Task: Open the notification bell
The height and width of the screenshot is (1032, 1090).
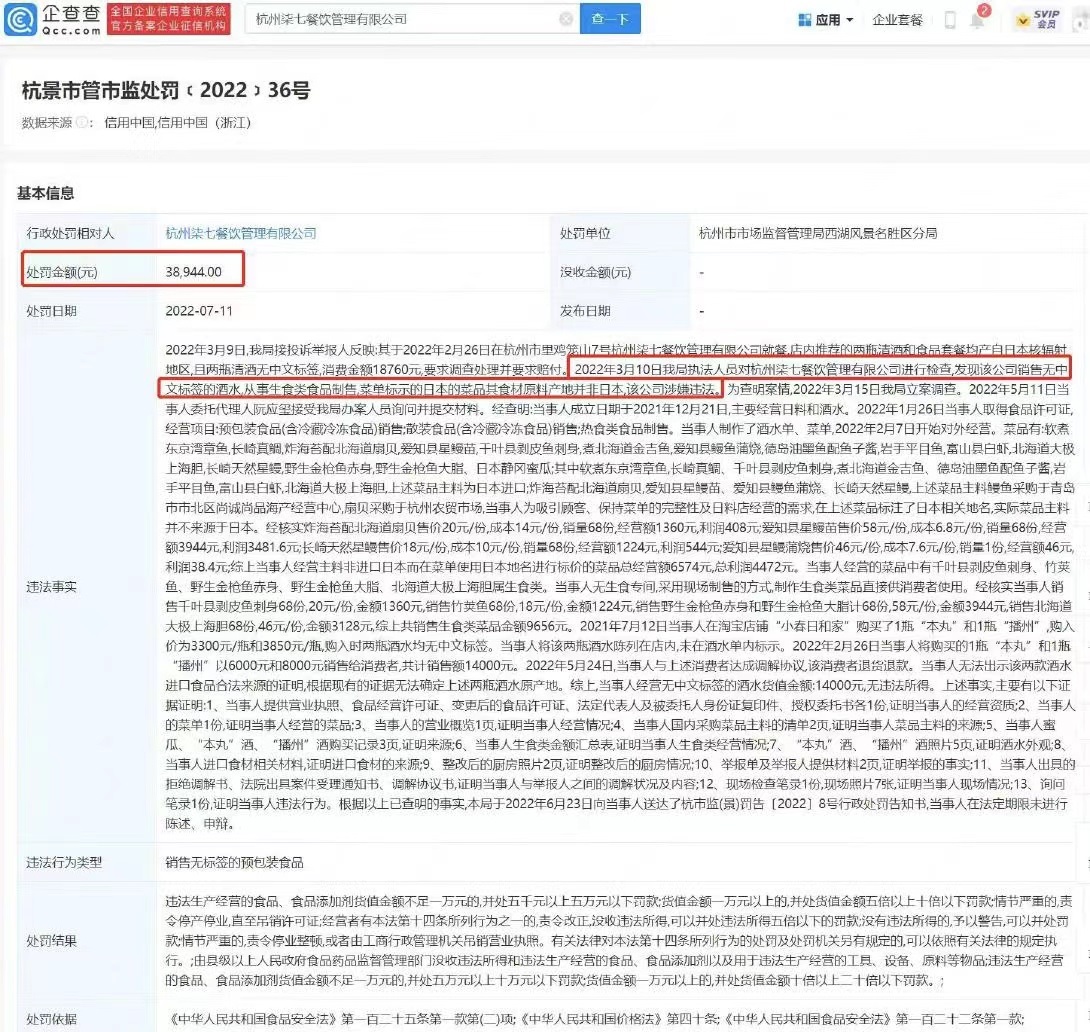Action: tap(978, 20)
